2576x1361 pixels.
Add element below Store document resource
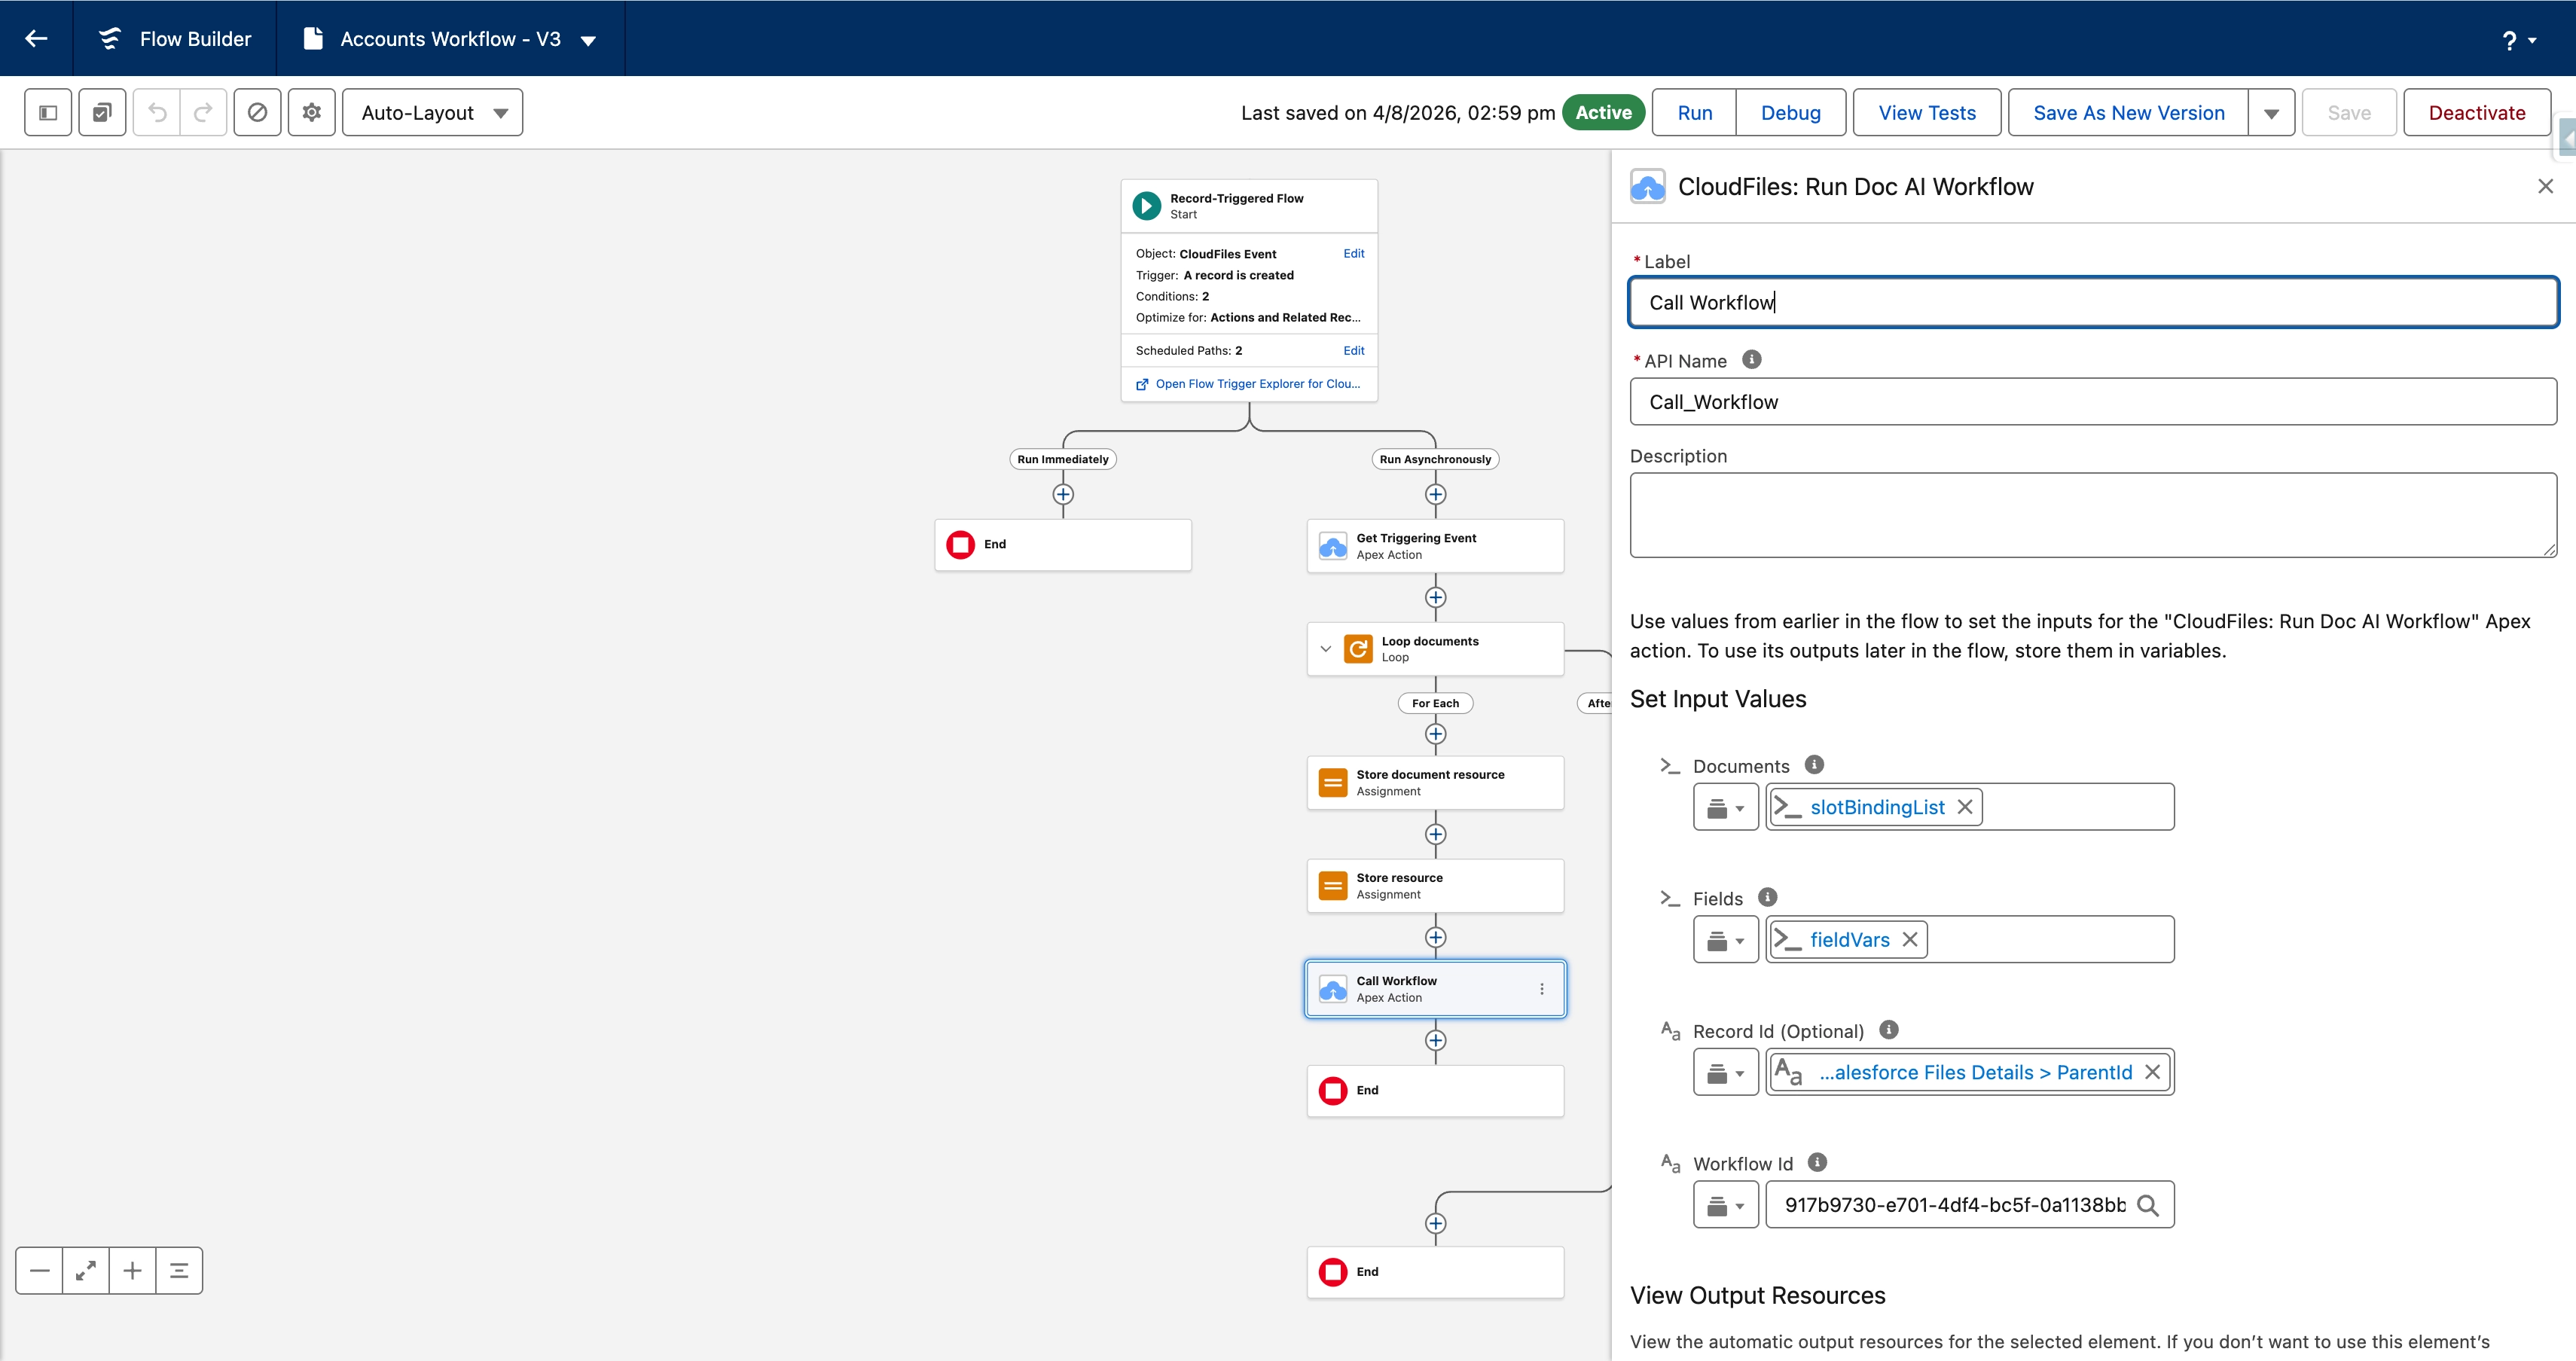coord(1435,834)
